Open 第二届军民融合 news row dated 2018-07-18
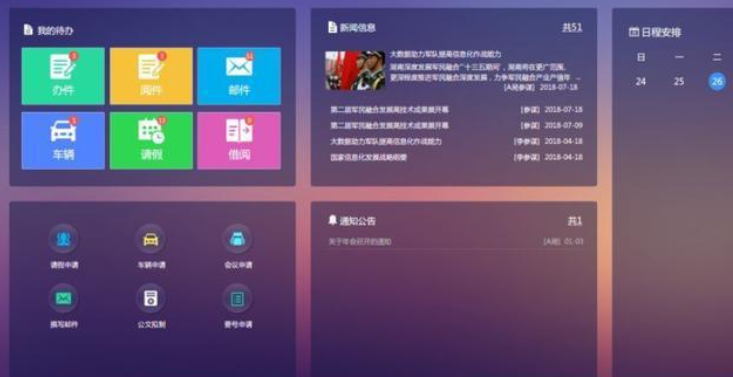The image size is (733, 377). (x=456, y=109)
